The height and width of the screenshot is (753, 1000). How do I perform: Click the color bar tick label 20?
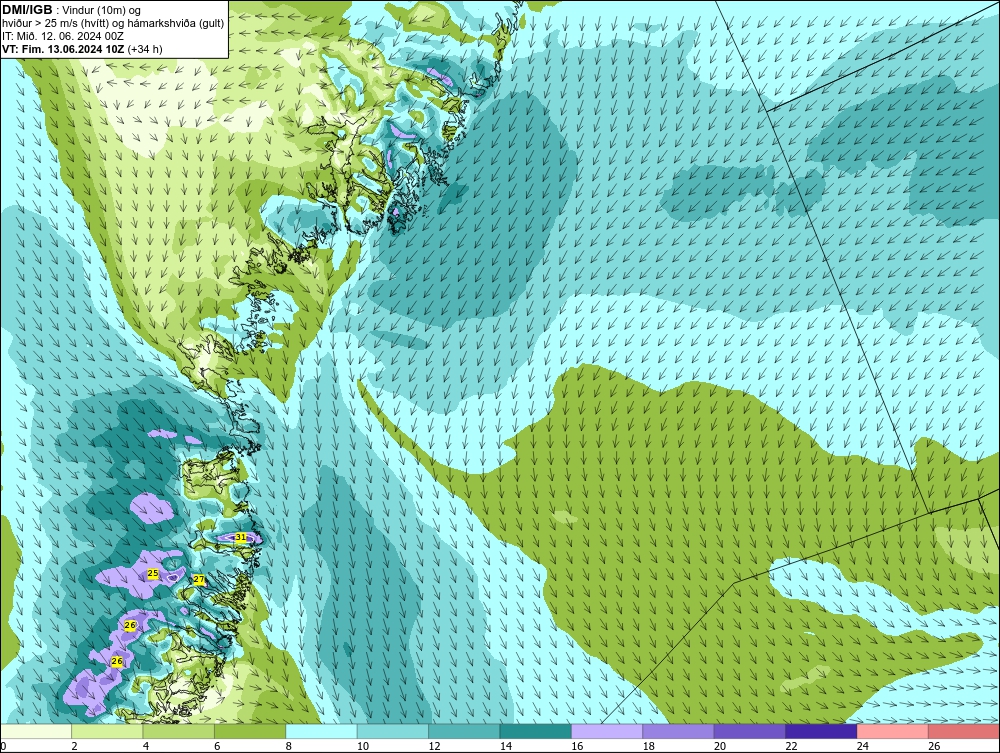(720, 746)
